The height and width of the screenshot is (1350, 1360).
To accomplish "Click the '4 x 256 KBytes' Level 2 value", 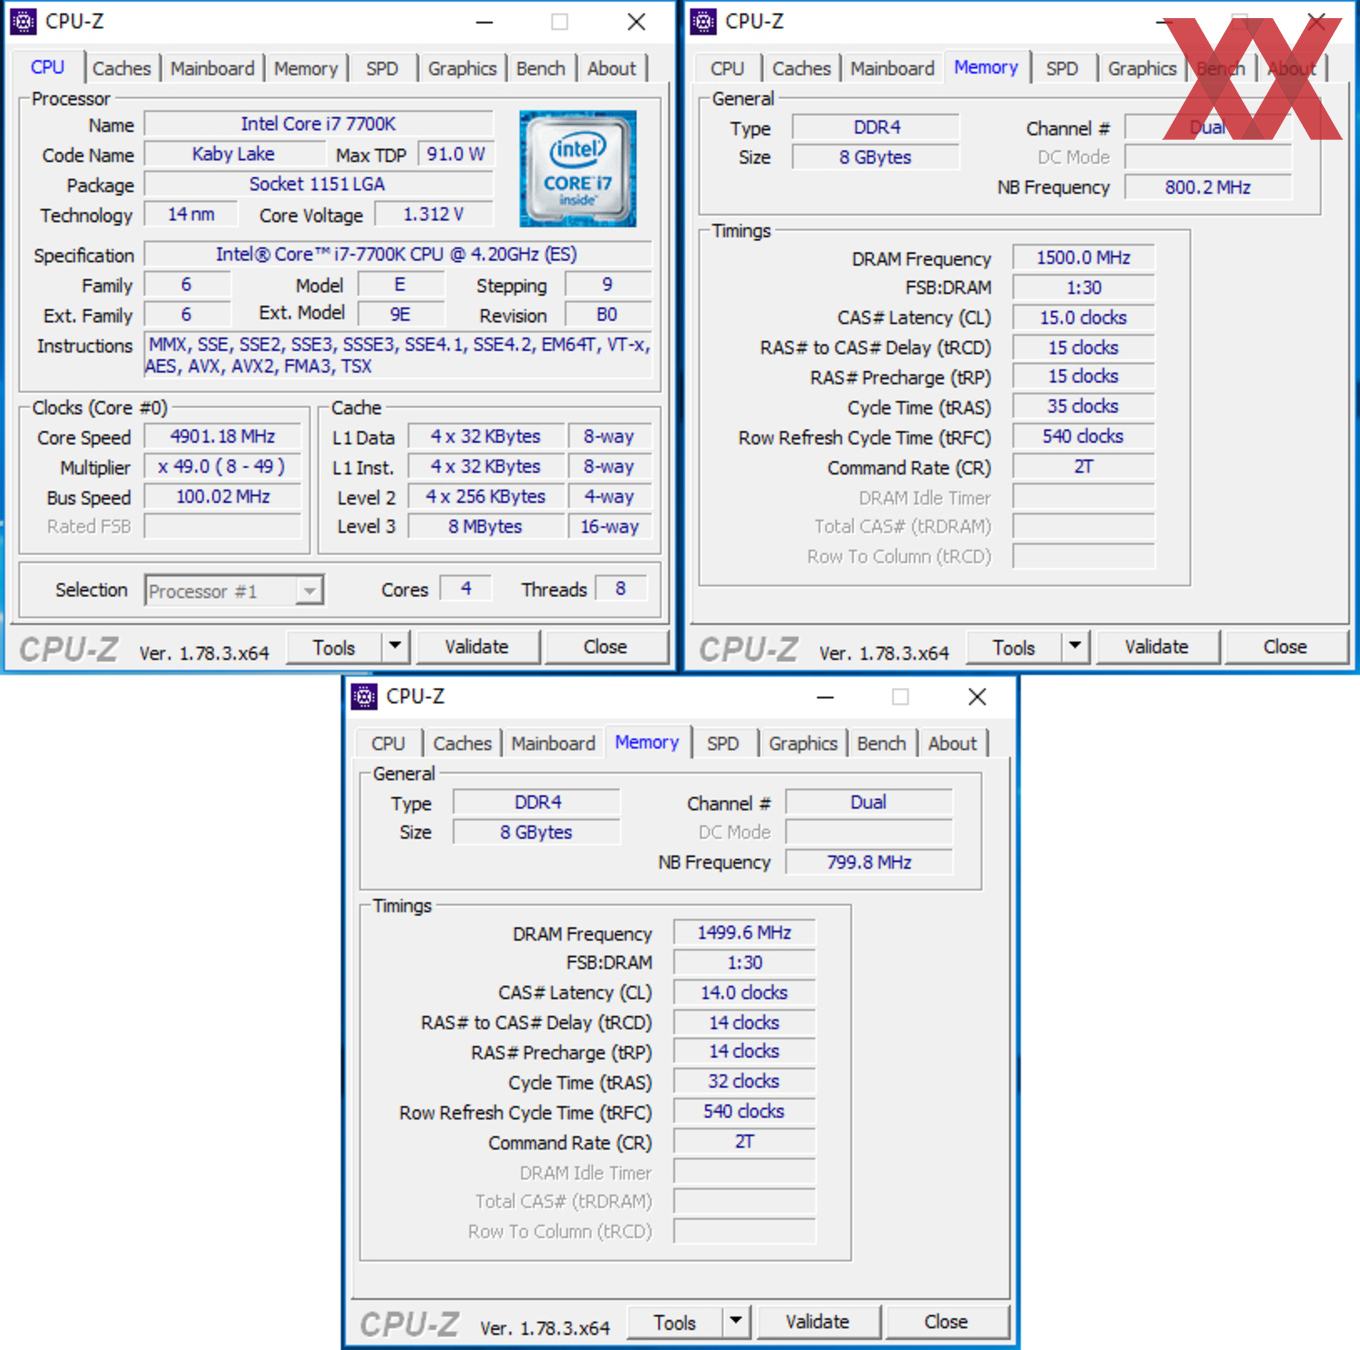I will [x=486, y=496].
